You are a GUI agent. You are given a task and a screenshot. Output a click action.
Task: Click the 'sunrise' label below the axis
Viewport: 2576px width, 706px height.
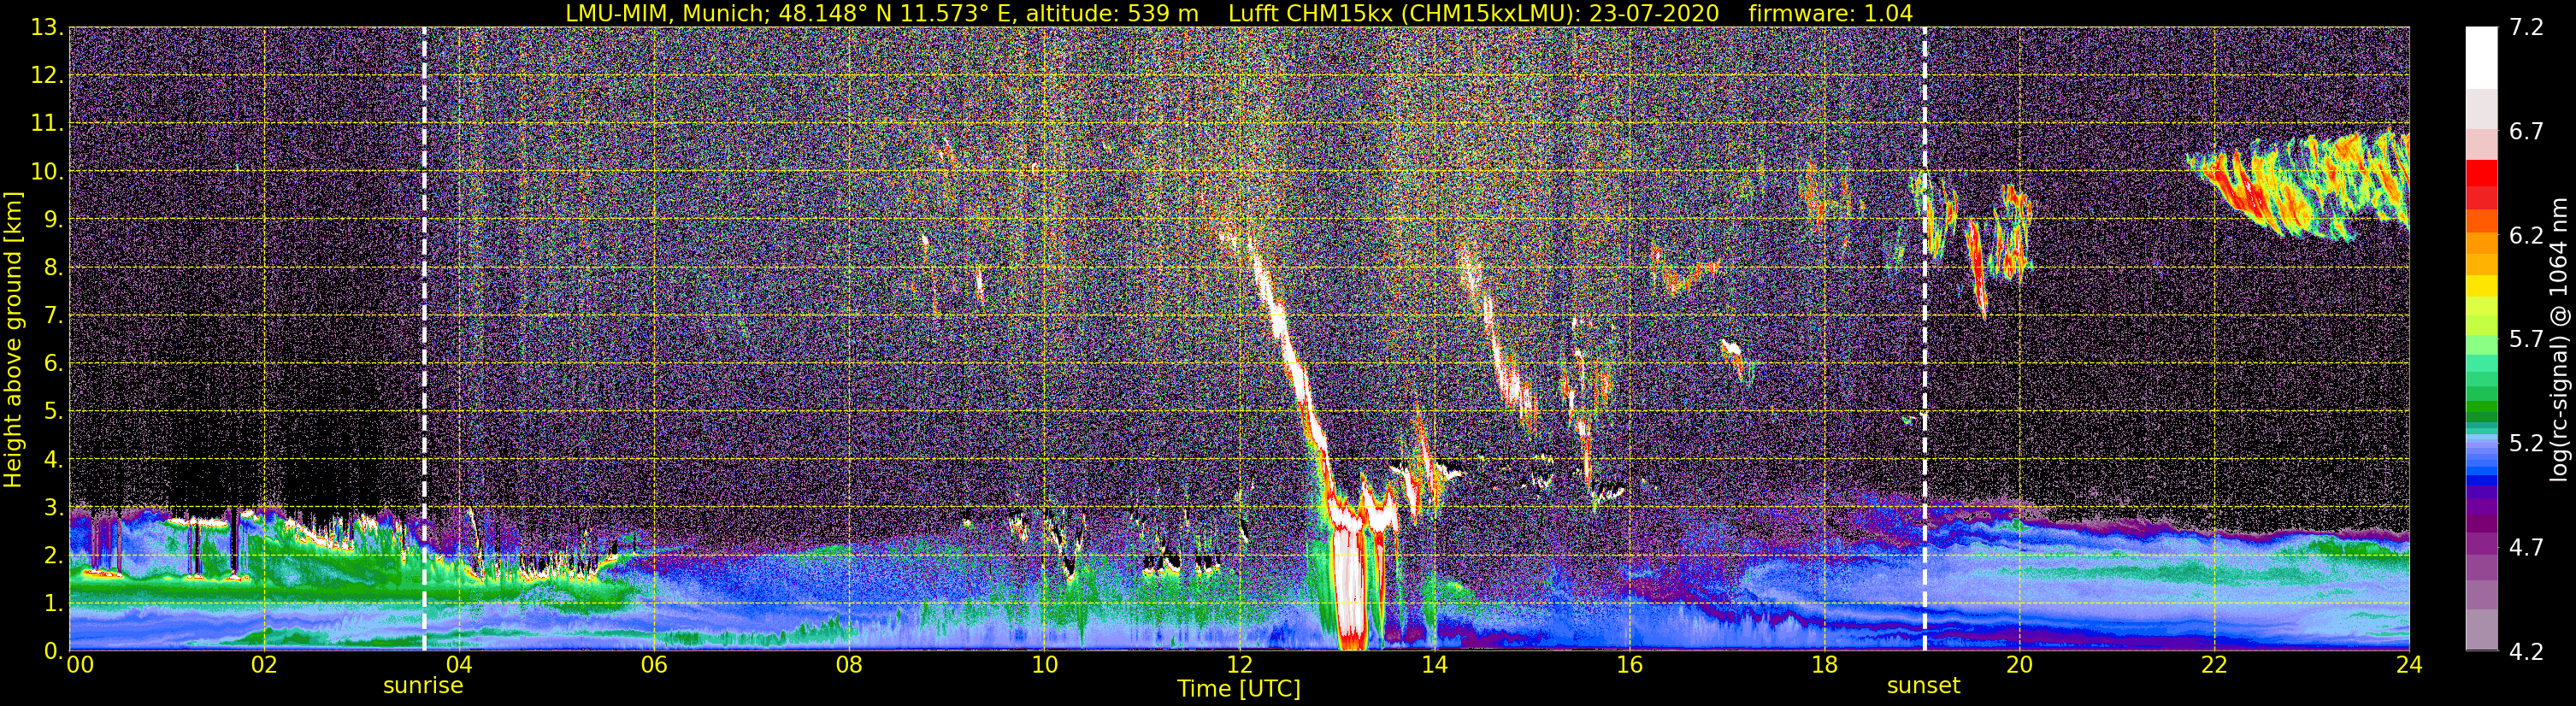[x=423, y=686]
